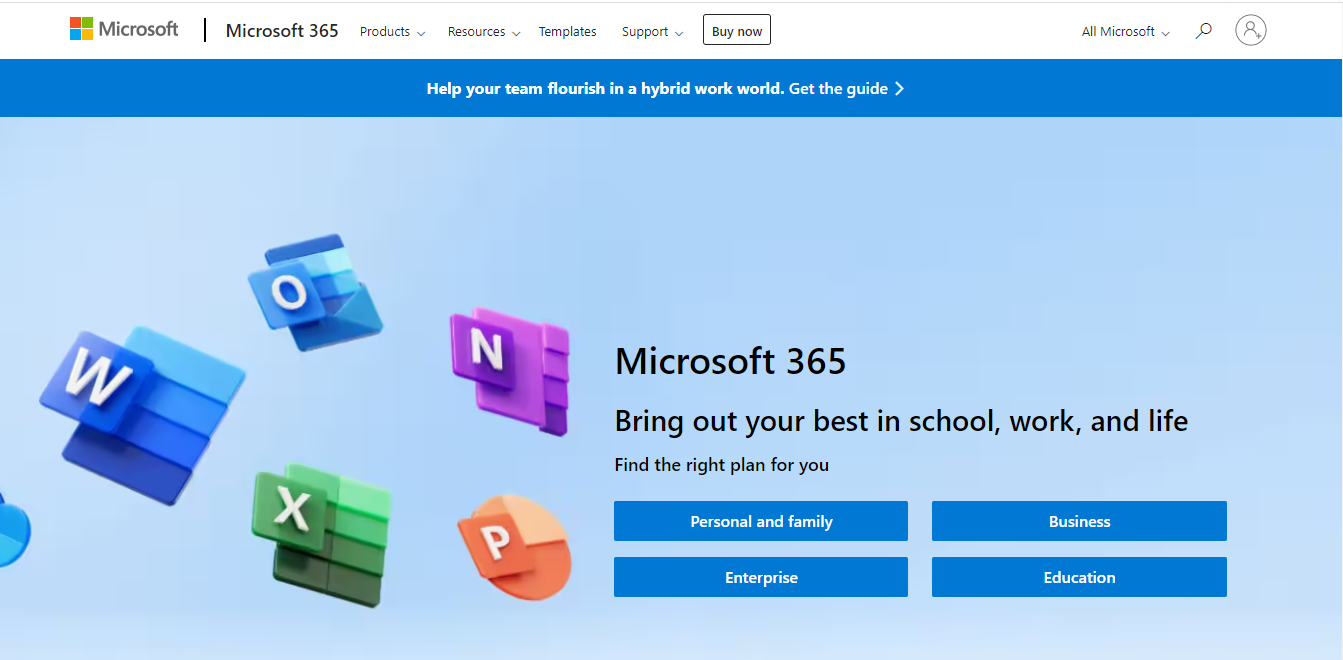Expand the Resources dropdown menu
Screen dimensions: 1343x660
484,32
